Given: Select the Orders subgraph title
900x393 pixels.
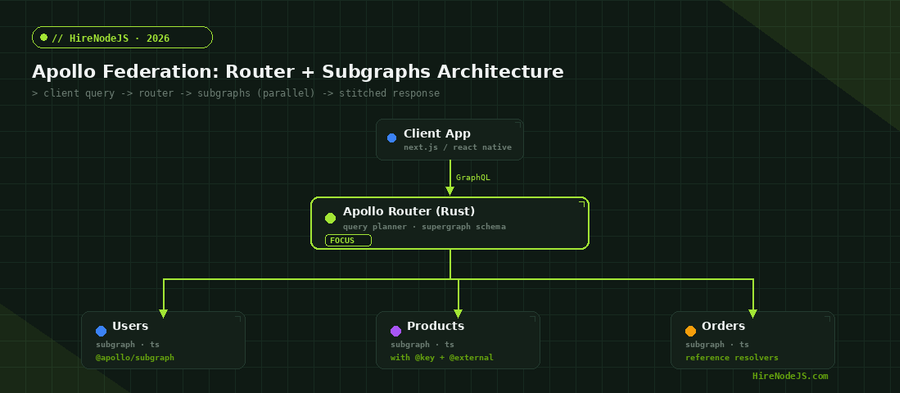Looking at the screenshot, I should click(x=723, y=326).
